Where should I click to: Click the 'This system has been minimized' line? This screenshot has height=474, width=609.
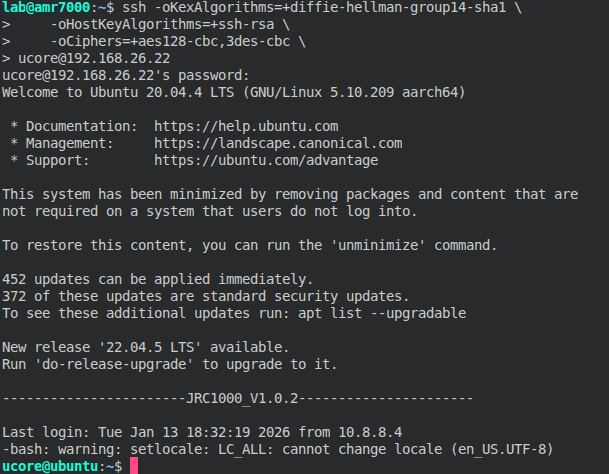[x=290, y=194]
